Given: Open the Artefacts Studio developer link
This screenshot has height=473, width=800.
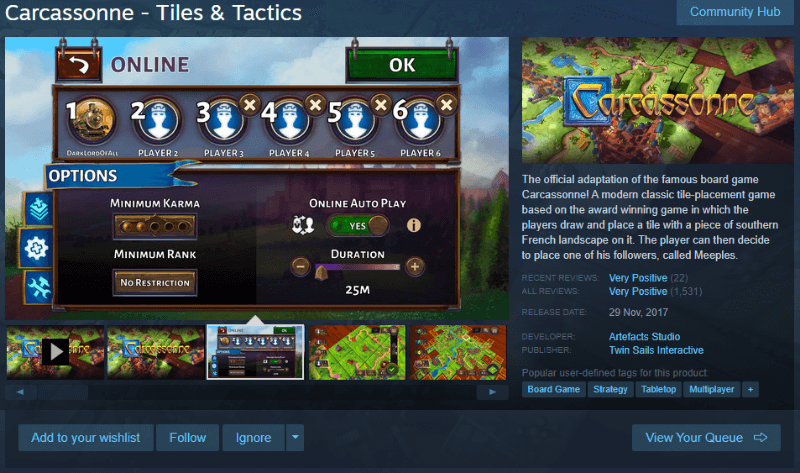Looking at the screenshot, I should (644, 336).
